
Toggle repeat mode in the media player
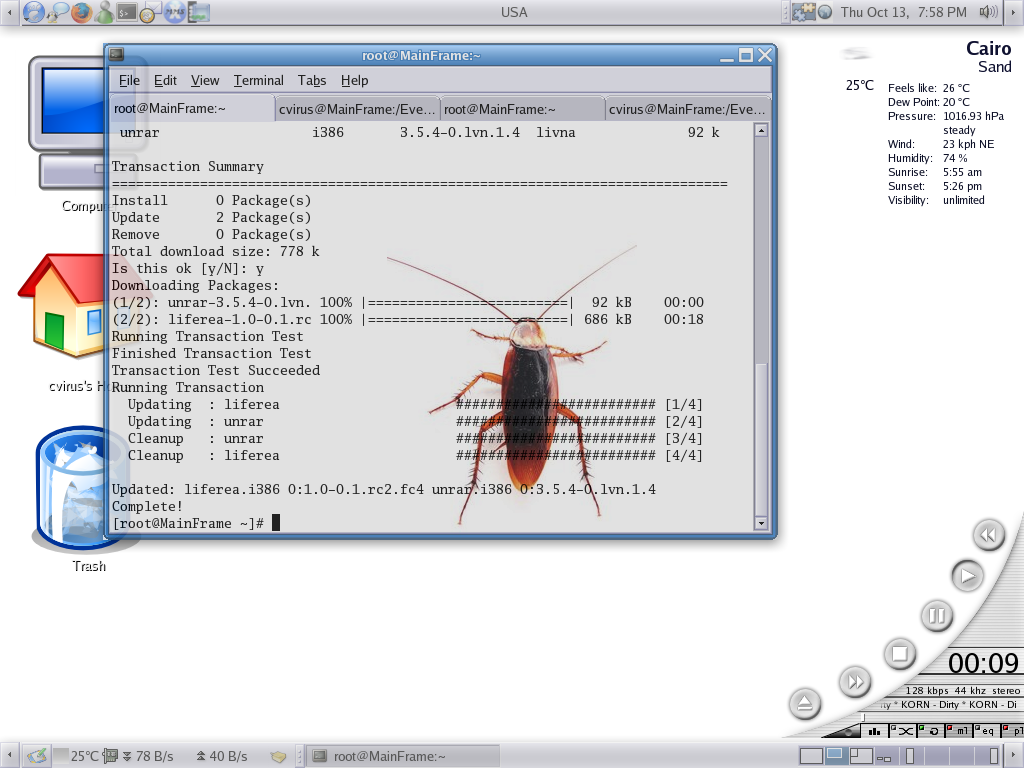[932, 731]
